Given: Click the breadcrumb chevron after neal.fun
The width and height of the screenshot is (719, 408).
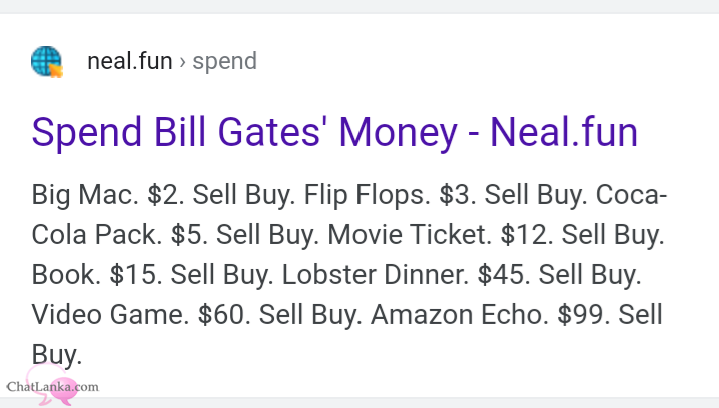Looking at the screenshot, I should (x=183, y=62).
